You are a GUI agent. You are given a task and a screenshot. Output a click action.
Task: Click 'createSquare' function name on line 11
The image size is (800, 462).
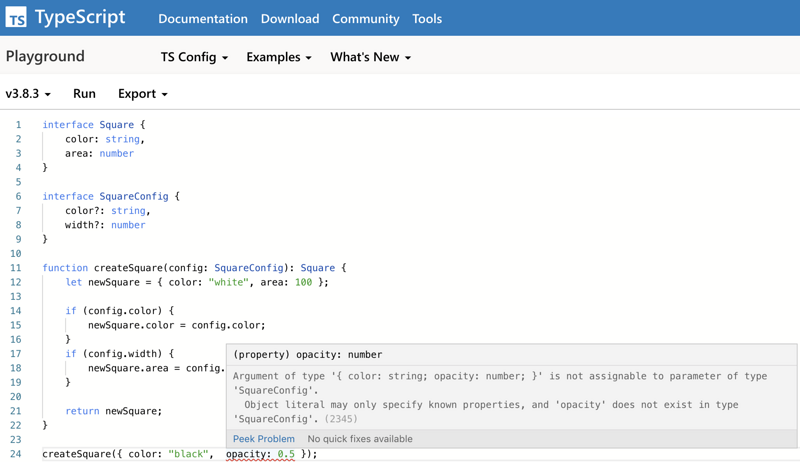coord(128,268)
